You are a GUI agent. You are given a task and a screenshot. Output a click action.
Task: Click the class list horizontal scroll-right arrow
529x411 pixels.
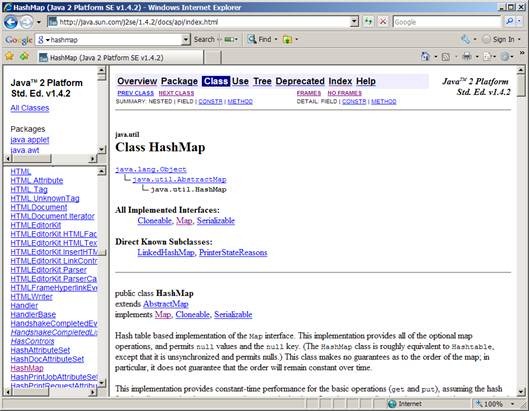click(93, 392)
